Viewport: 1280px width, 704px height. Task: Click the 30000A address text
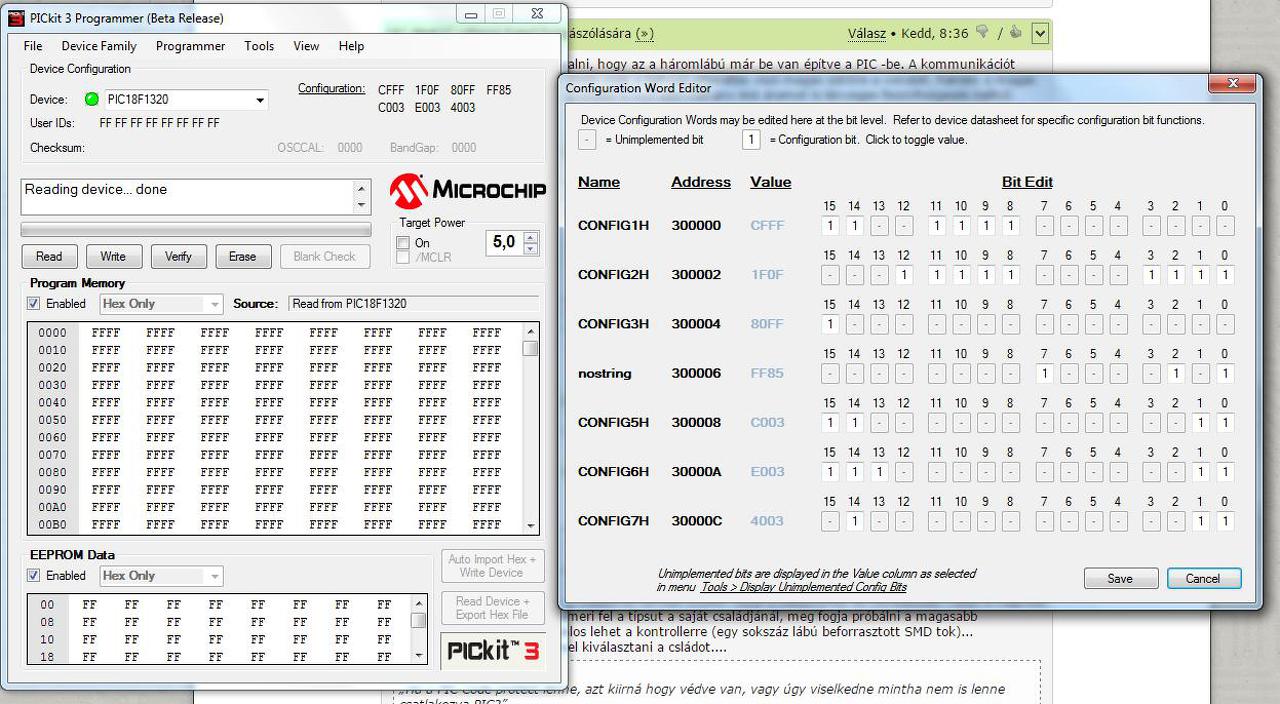[x=697, y=471]
